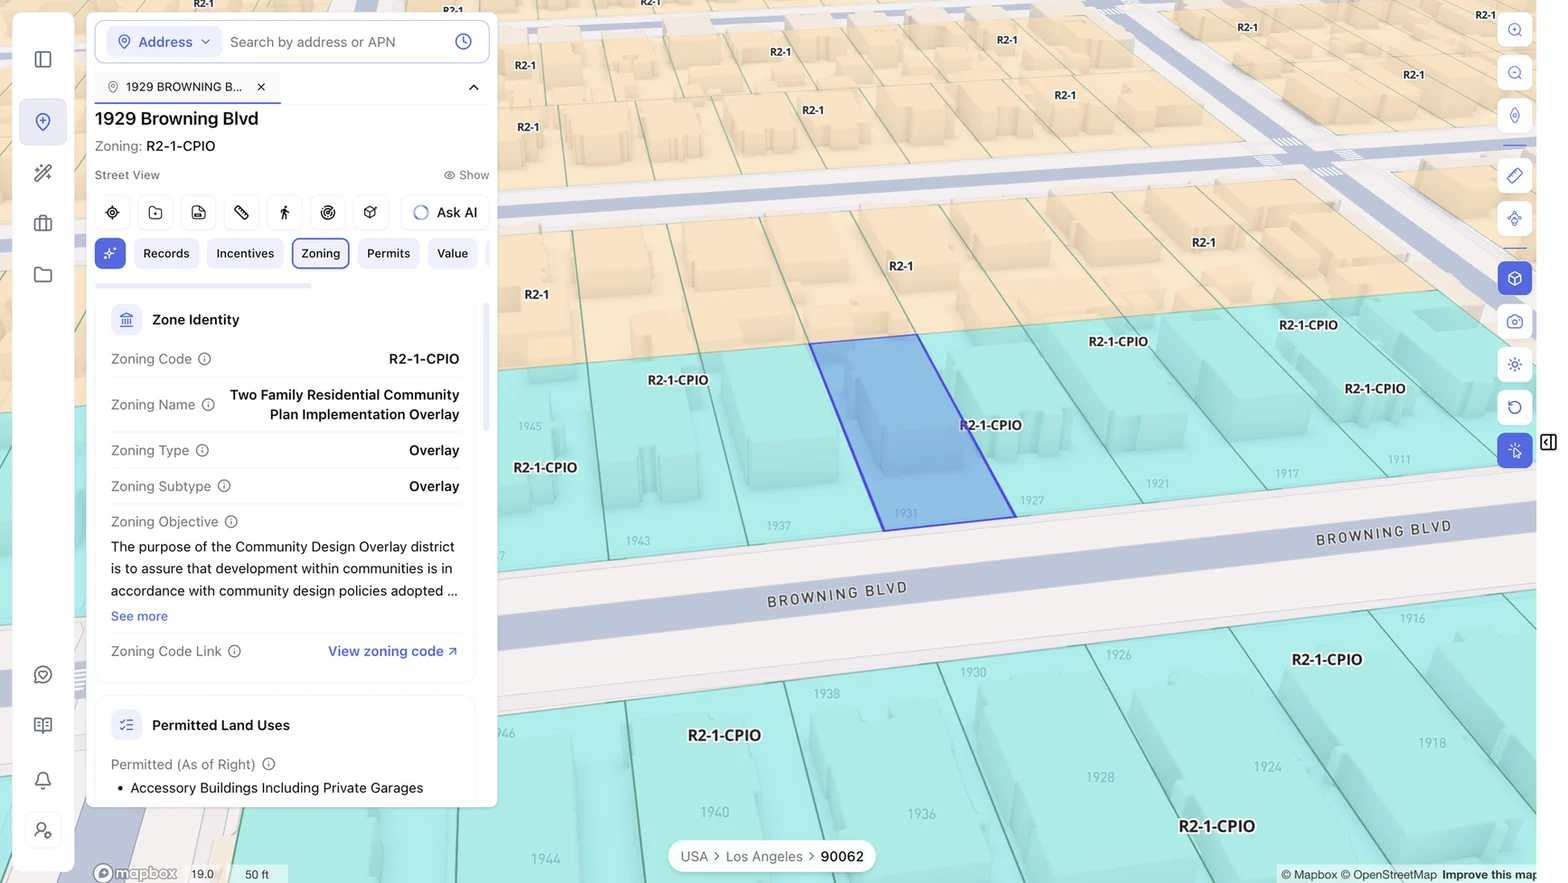Image resolution: width=1568 pixels, height=883 pixels.
Task: Toggle the click-select cursor tool on map
Action: (1515, 451)
